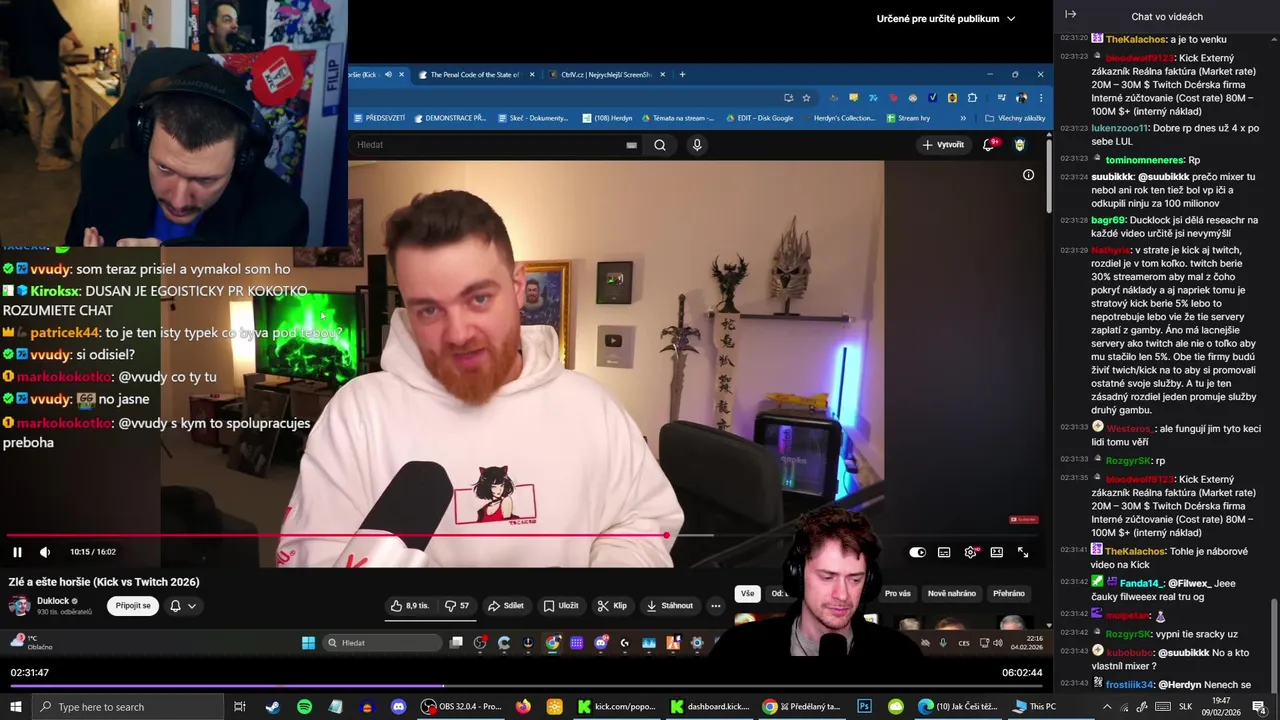This screenshot has height=720, width=1280.
Task: Click the Sdílet share button
Action: (506, 606)
